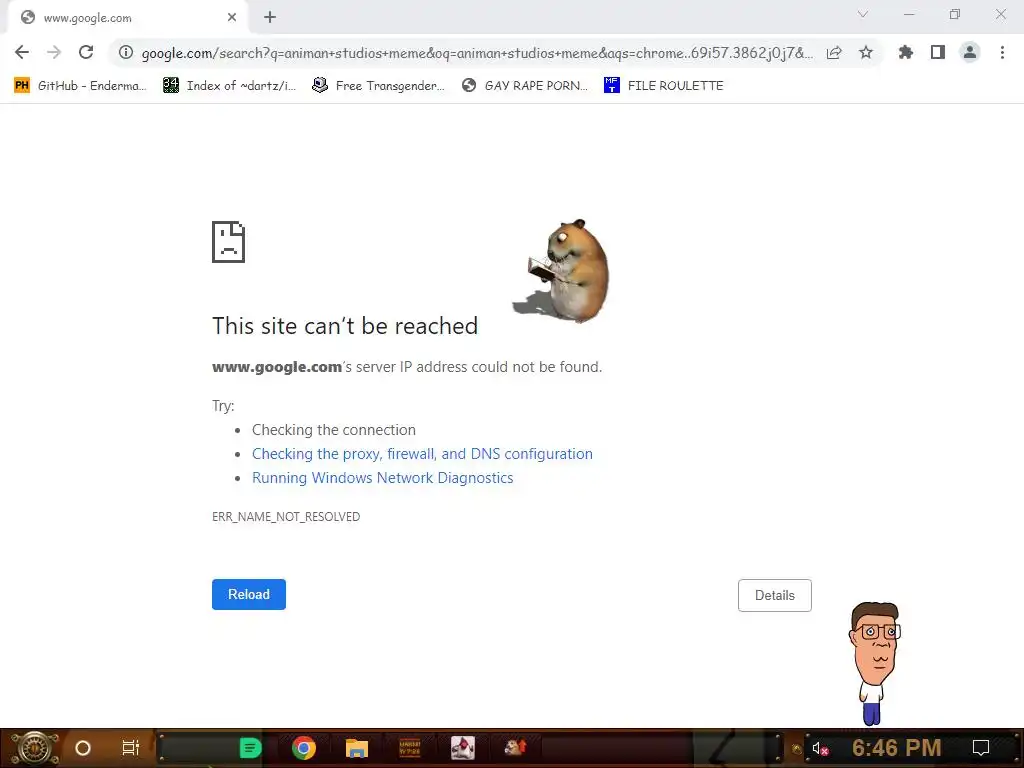Open proxy, firewall, and DNS configuration link
This screenshot has width=1024, height=768.
[422, 454]
